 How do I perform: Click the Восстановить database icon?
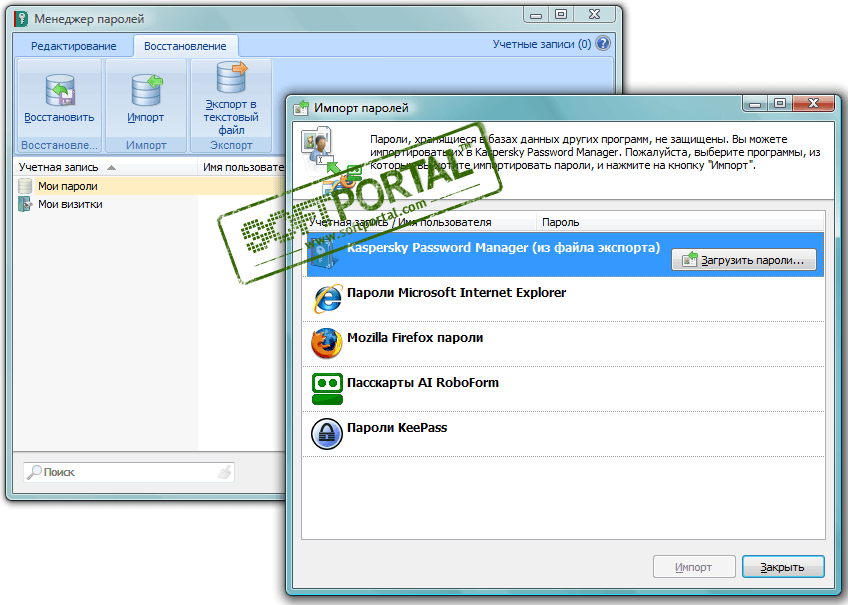tap(60, 90)
